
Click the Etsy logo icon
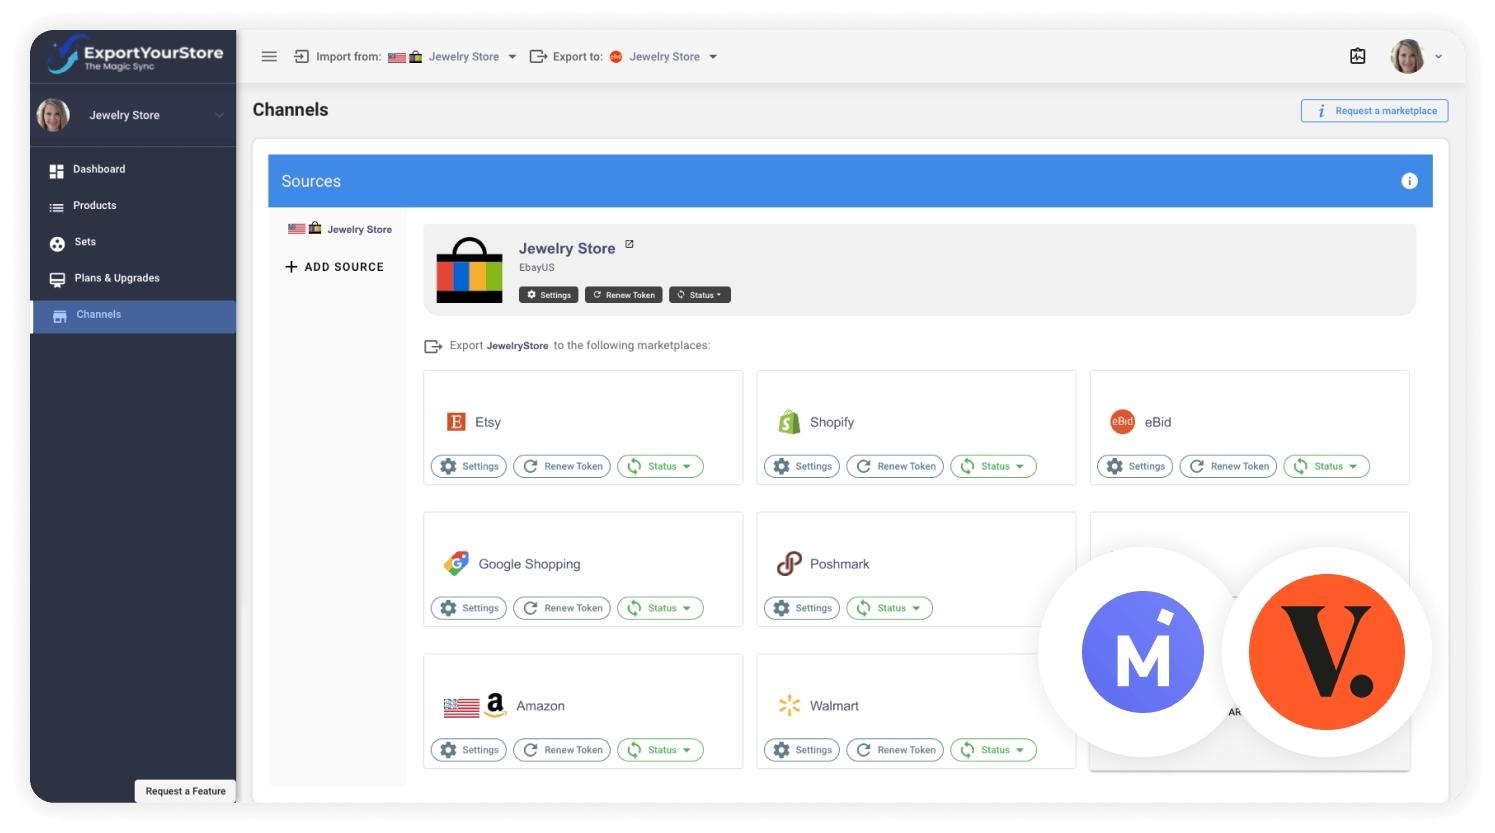pos(456,422)
